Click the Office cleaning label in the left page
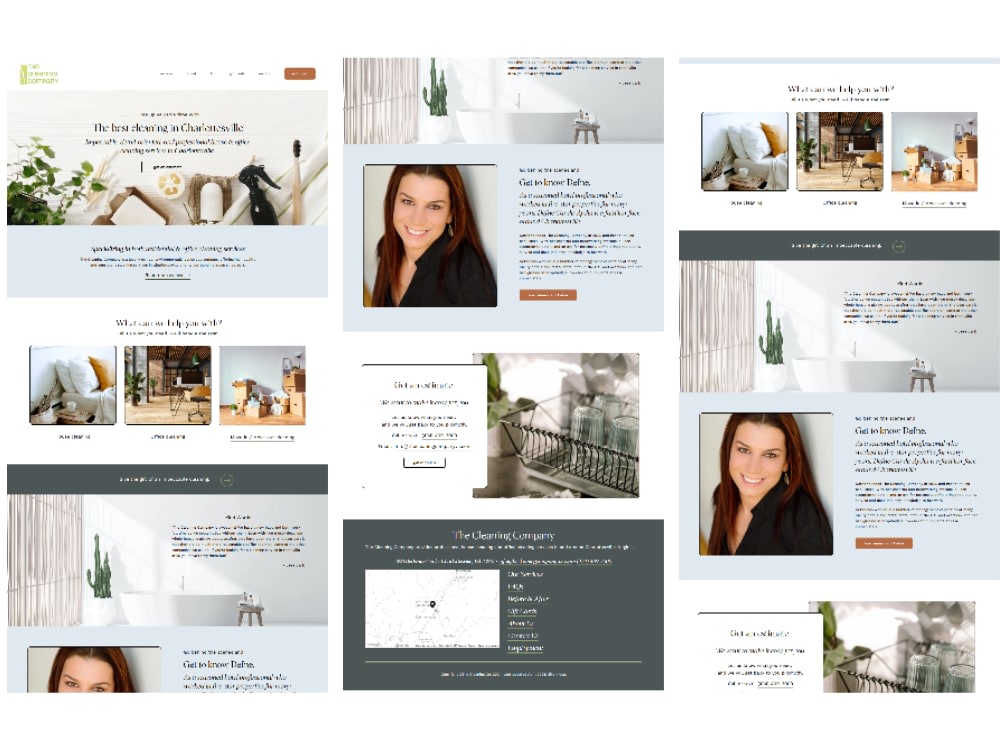The image size is (1000, 750). (x=168, y=437)
